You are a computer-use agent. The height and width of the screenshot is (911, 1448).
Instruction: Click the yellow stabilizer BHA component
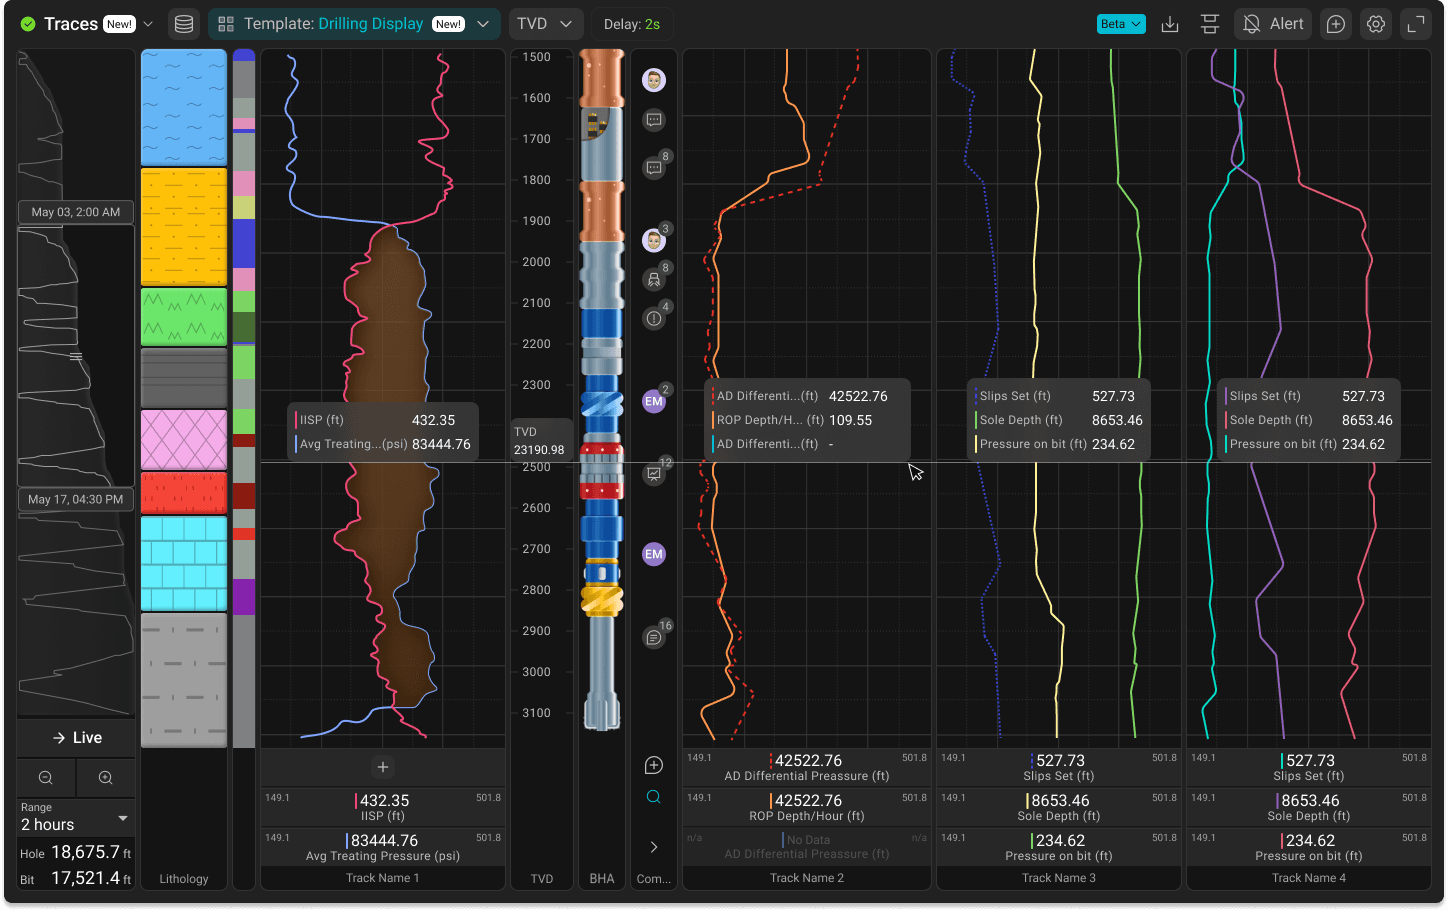point(602,600)
